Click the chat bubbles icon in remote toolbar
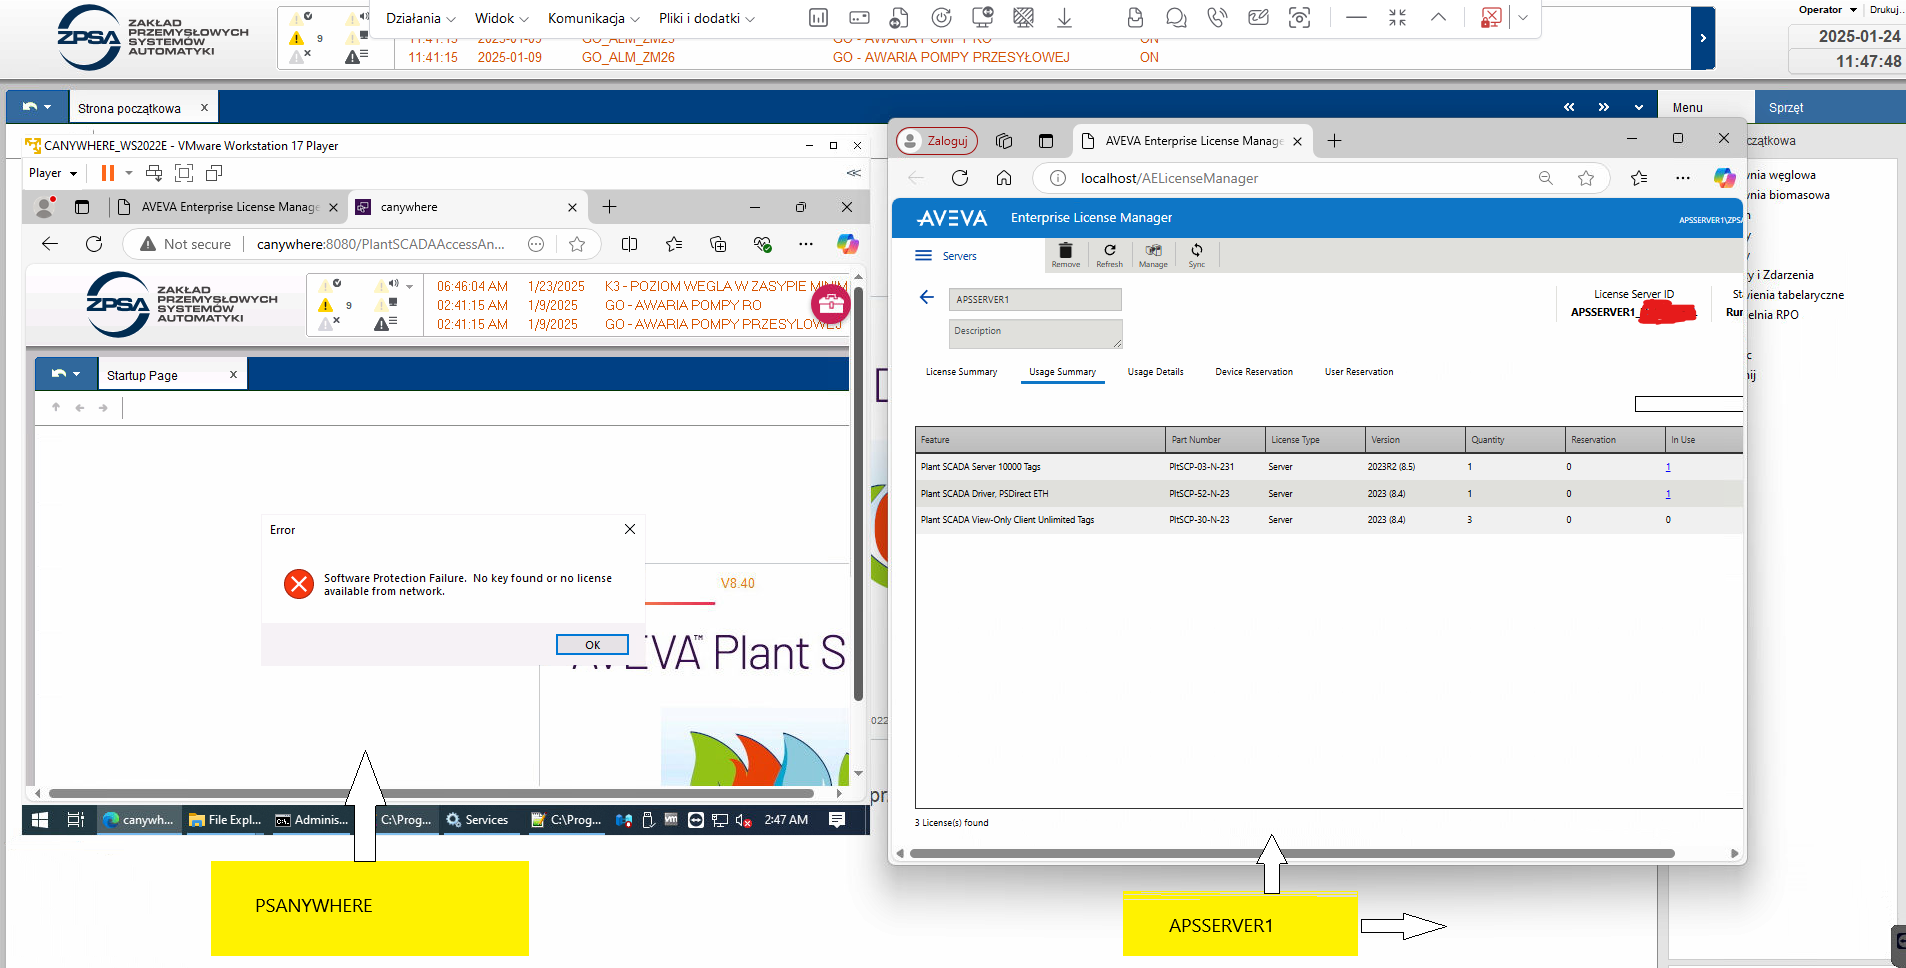This screenshot has width=1906, height=968. click(1176, 18)
